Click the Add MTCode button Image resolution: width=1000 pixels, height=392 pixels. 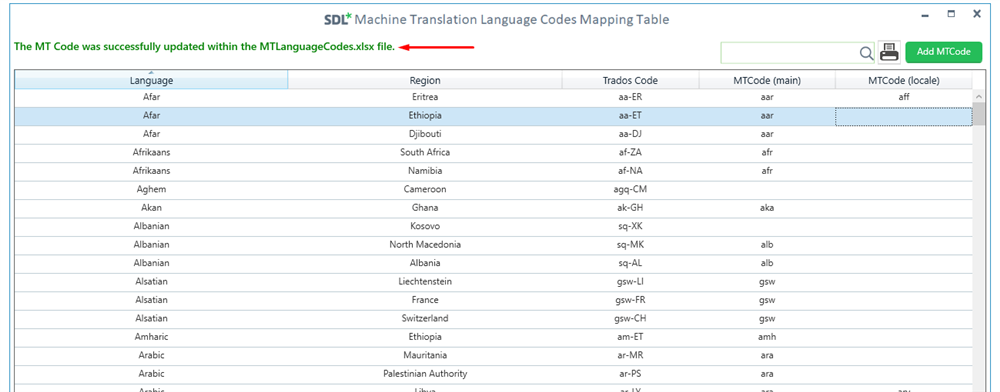point(943,52)
